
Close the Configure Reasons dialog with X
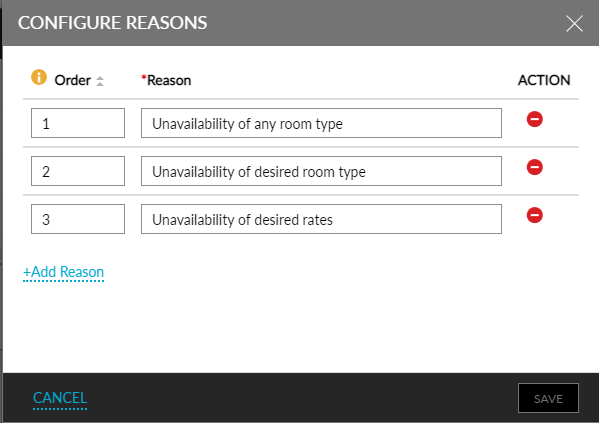point(574,24)
